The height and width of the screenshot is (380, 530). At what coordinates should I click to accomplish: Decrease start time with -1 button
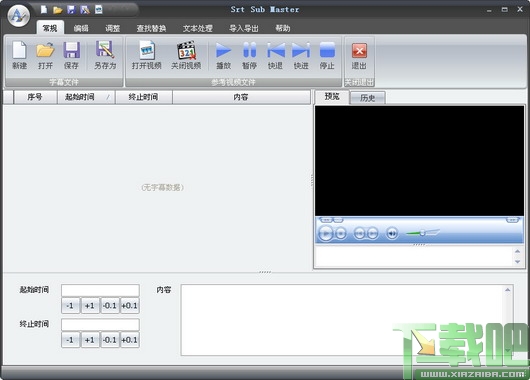pyautogui.click(x=71, y=306)
